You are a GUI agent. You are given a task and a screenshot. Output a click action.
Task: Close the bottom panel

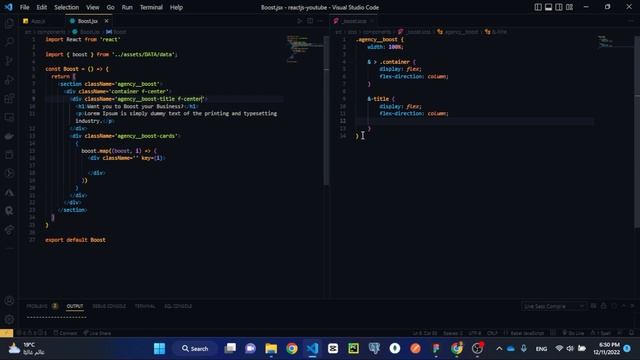click(x=633, y=306)
